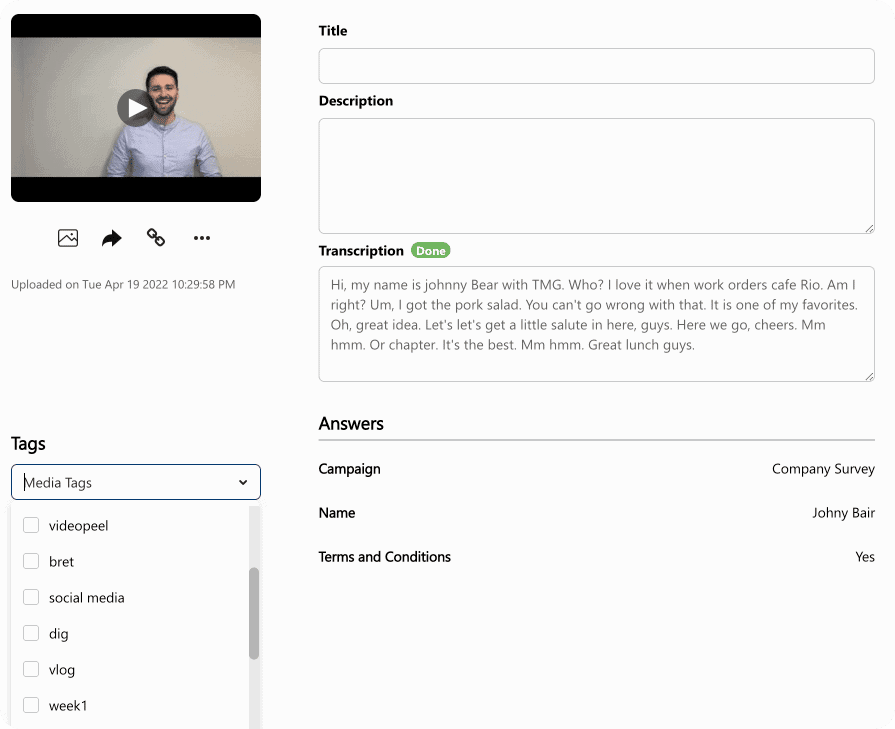The image size is (895, 729).
Task: Click the green Done status badge
Action: pyautogui.click(x=430, y=251)
